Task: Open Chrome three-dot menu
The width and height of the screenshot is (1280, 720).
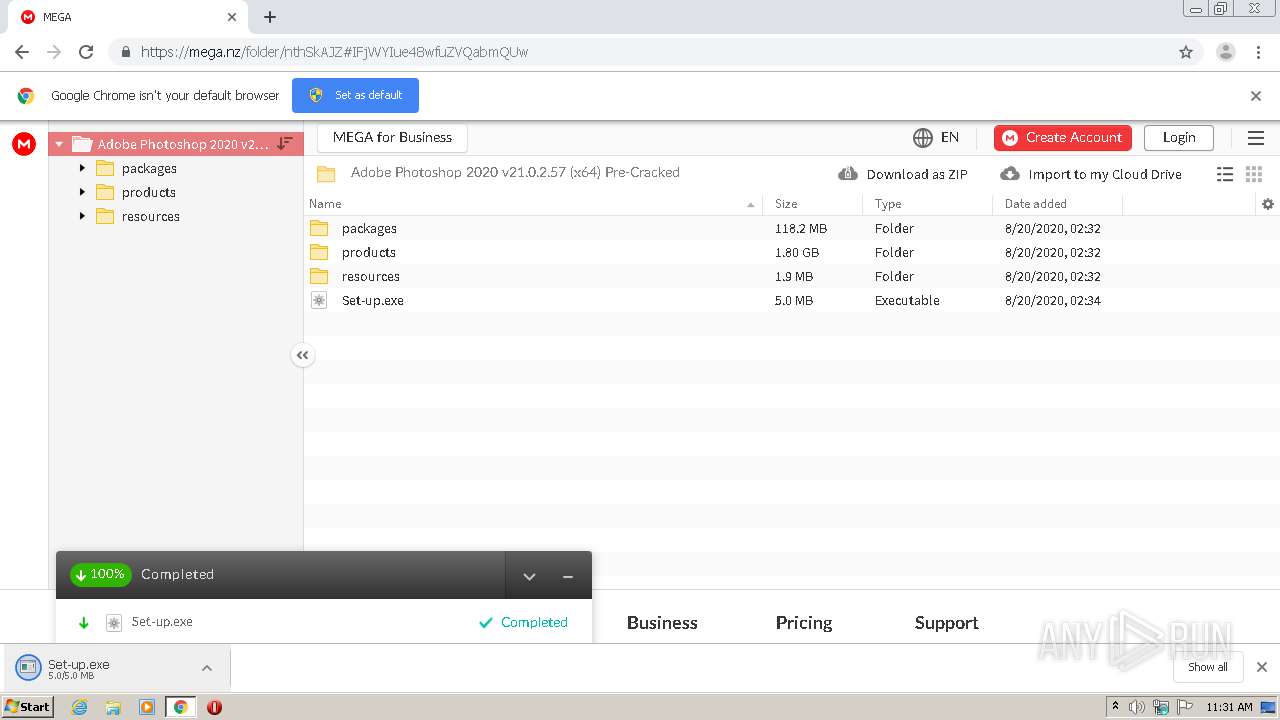Action: click(x=1259, y=52)
